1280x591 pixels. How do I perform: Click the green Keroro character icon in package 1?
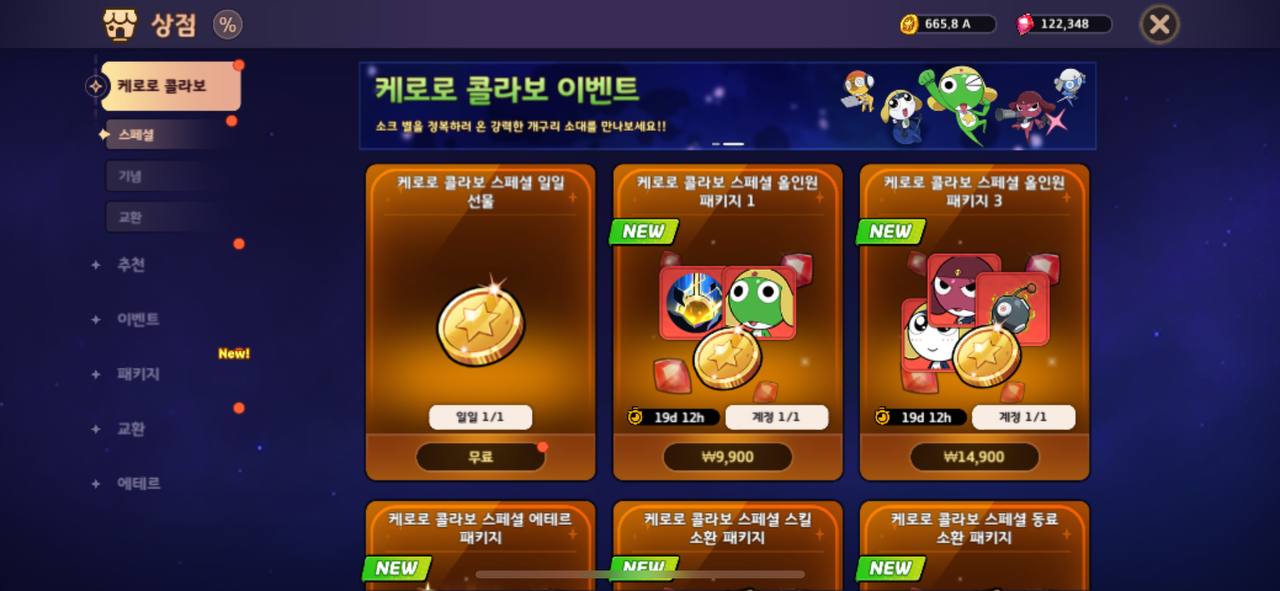tap(759, 303)
